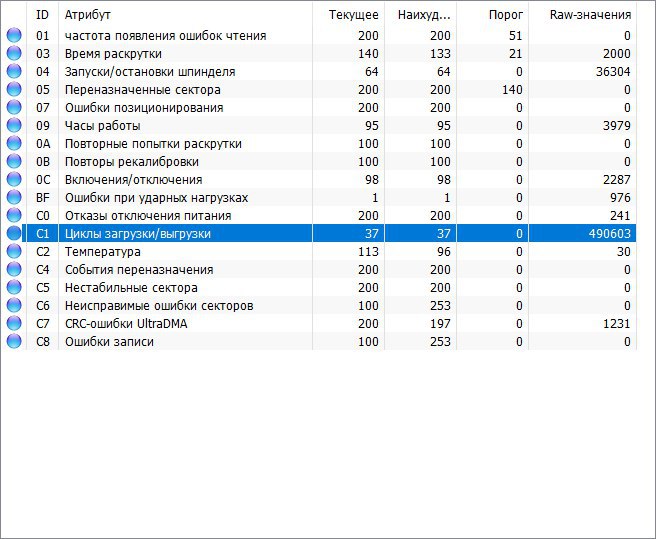Image resolution: width=656 pixels, height=539 pixels.
Task: Click raw value 241
Action: [x=620, y=216]
